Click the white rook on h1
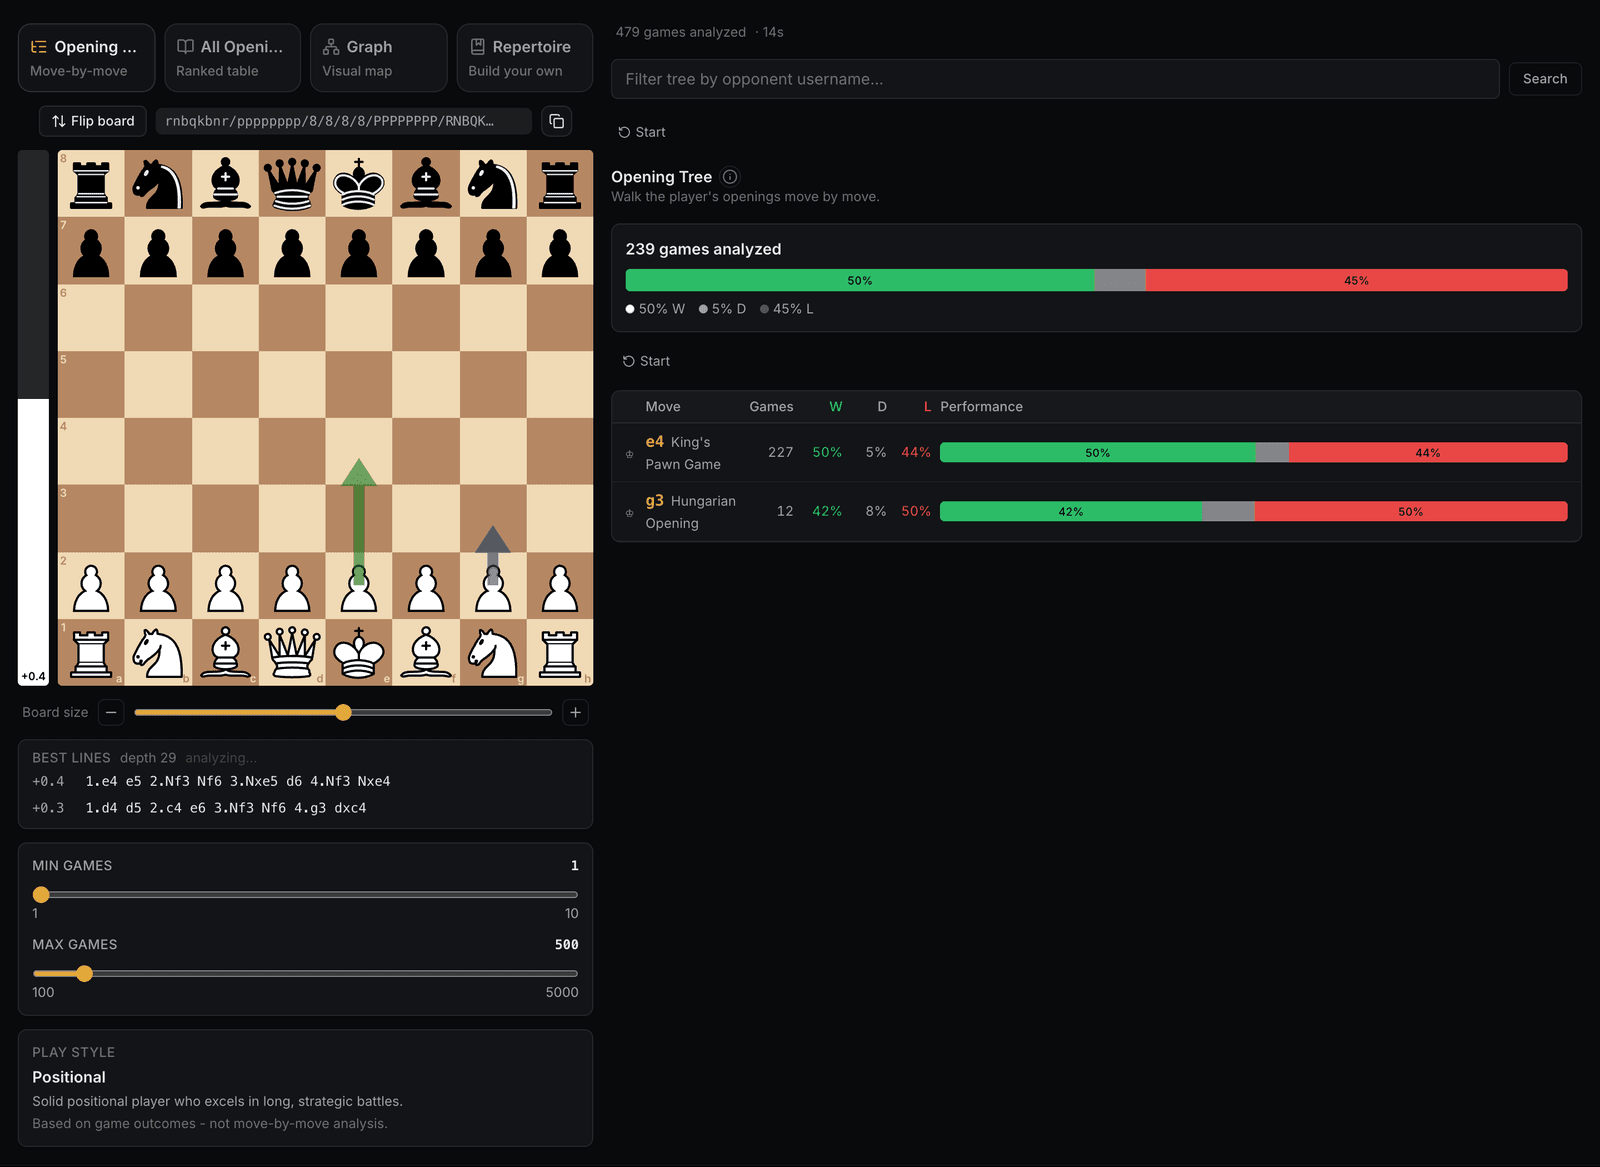The image size is (1600, 1167). pyautogui.click(x=560, y=652)
